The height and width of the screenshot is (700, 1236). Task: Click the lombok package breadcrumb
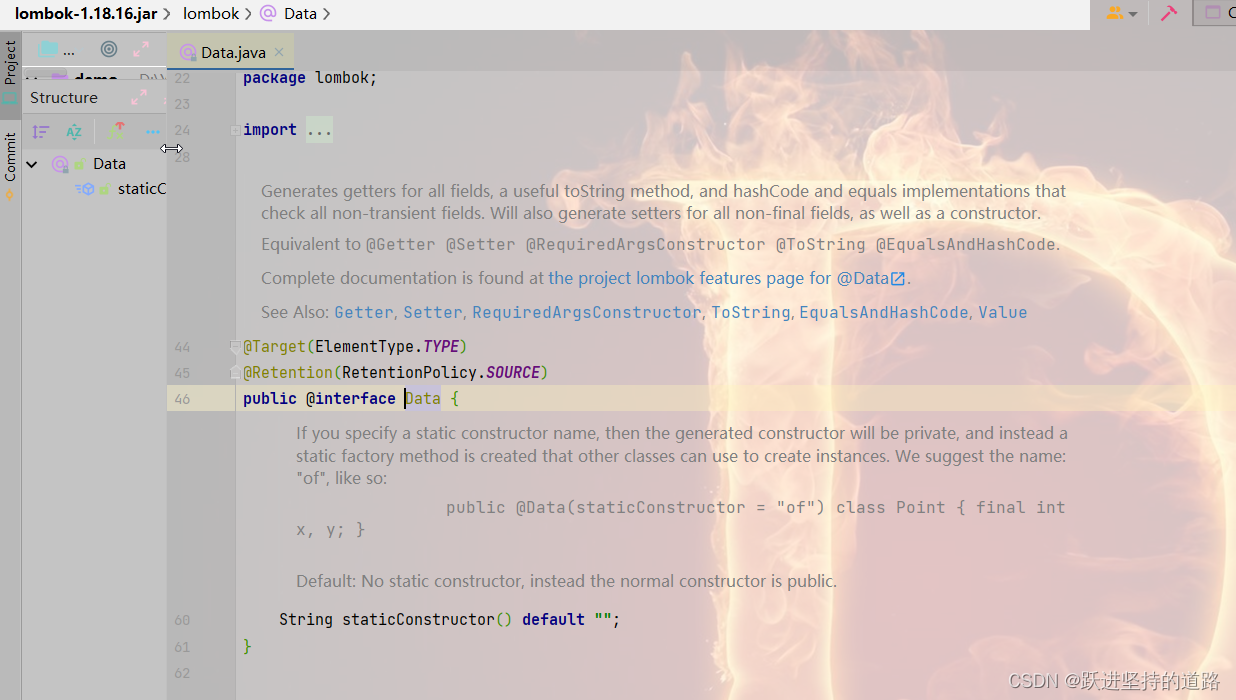coord(211,13)
